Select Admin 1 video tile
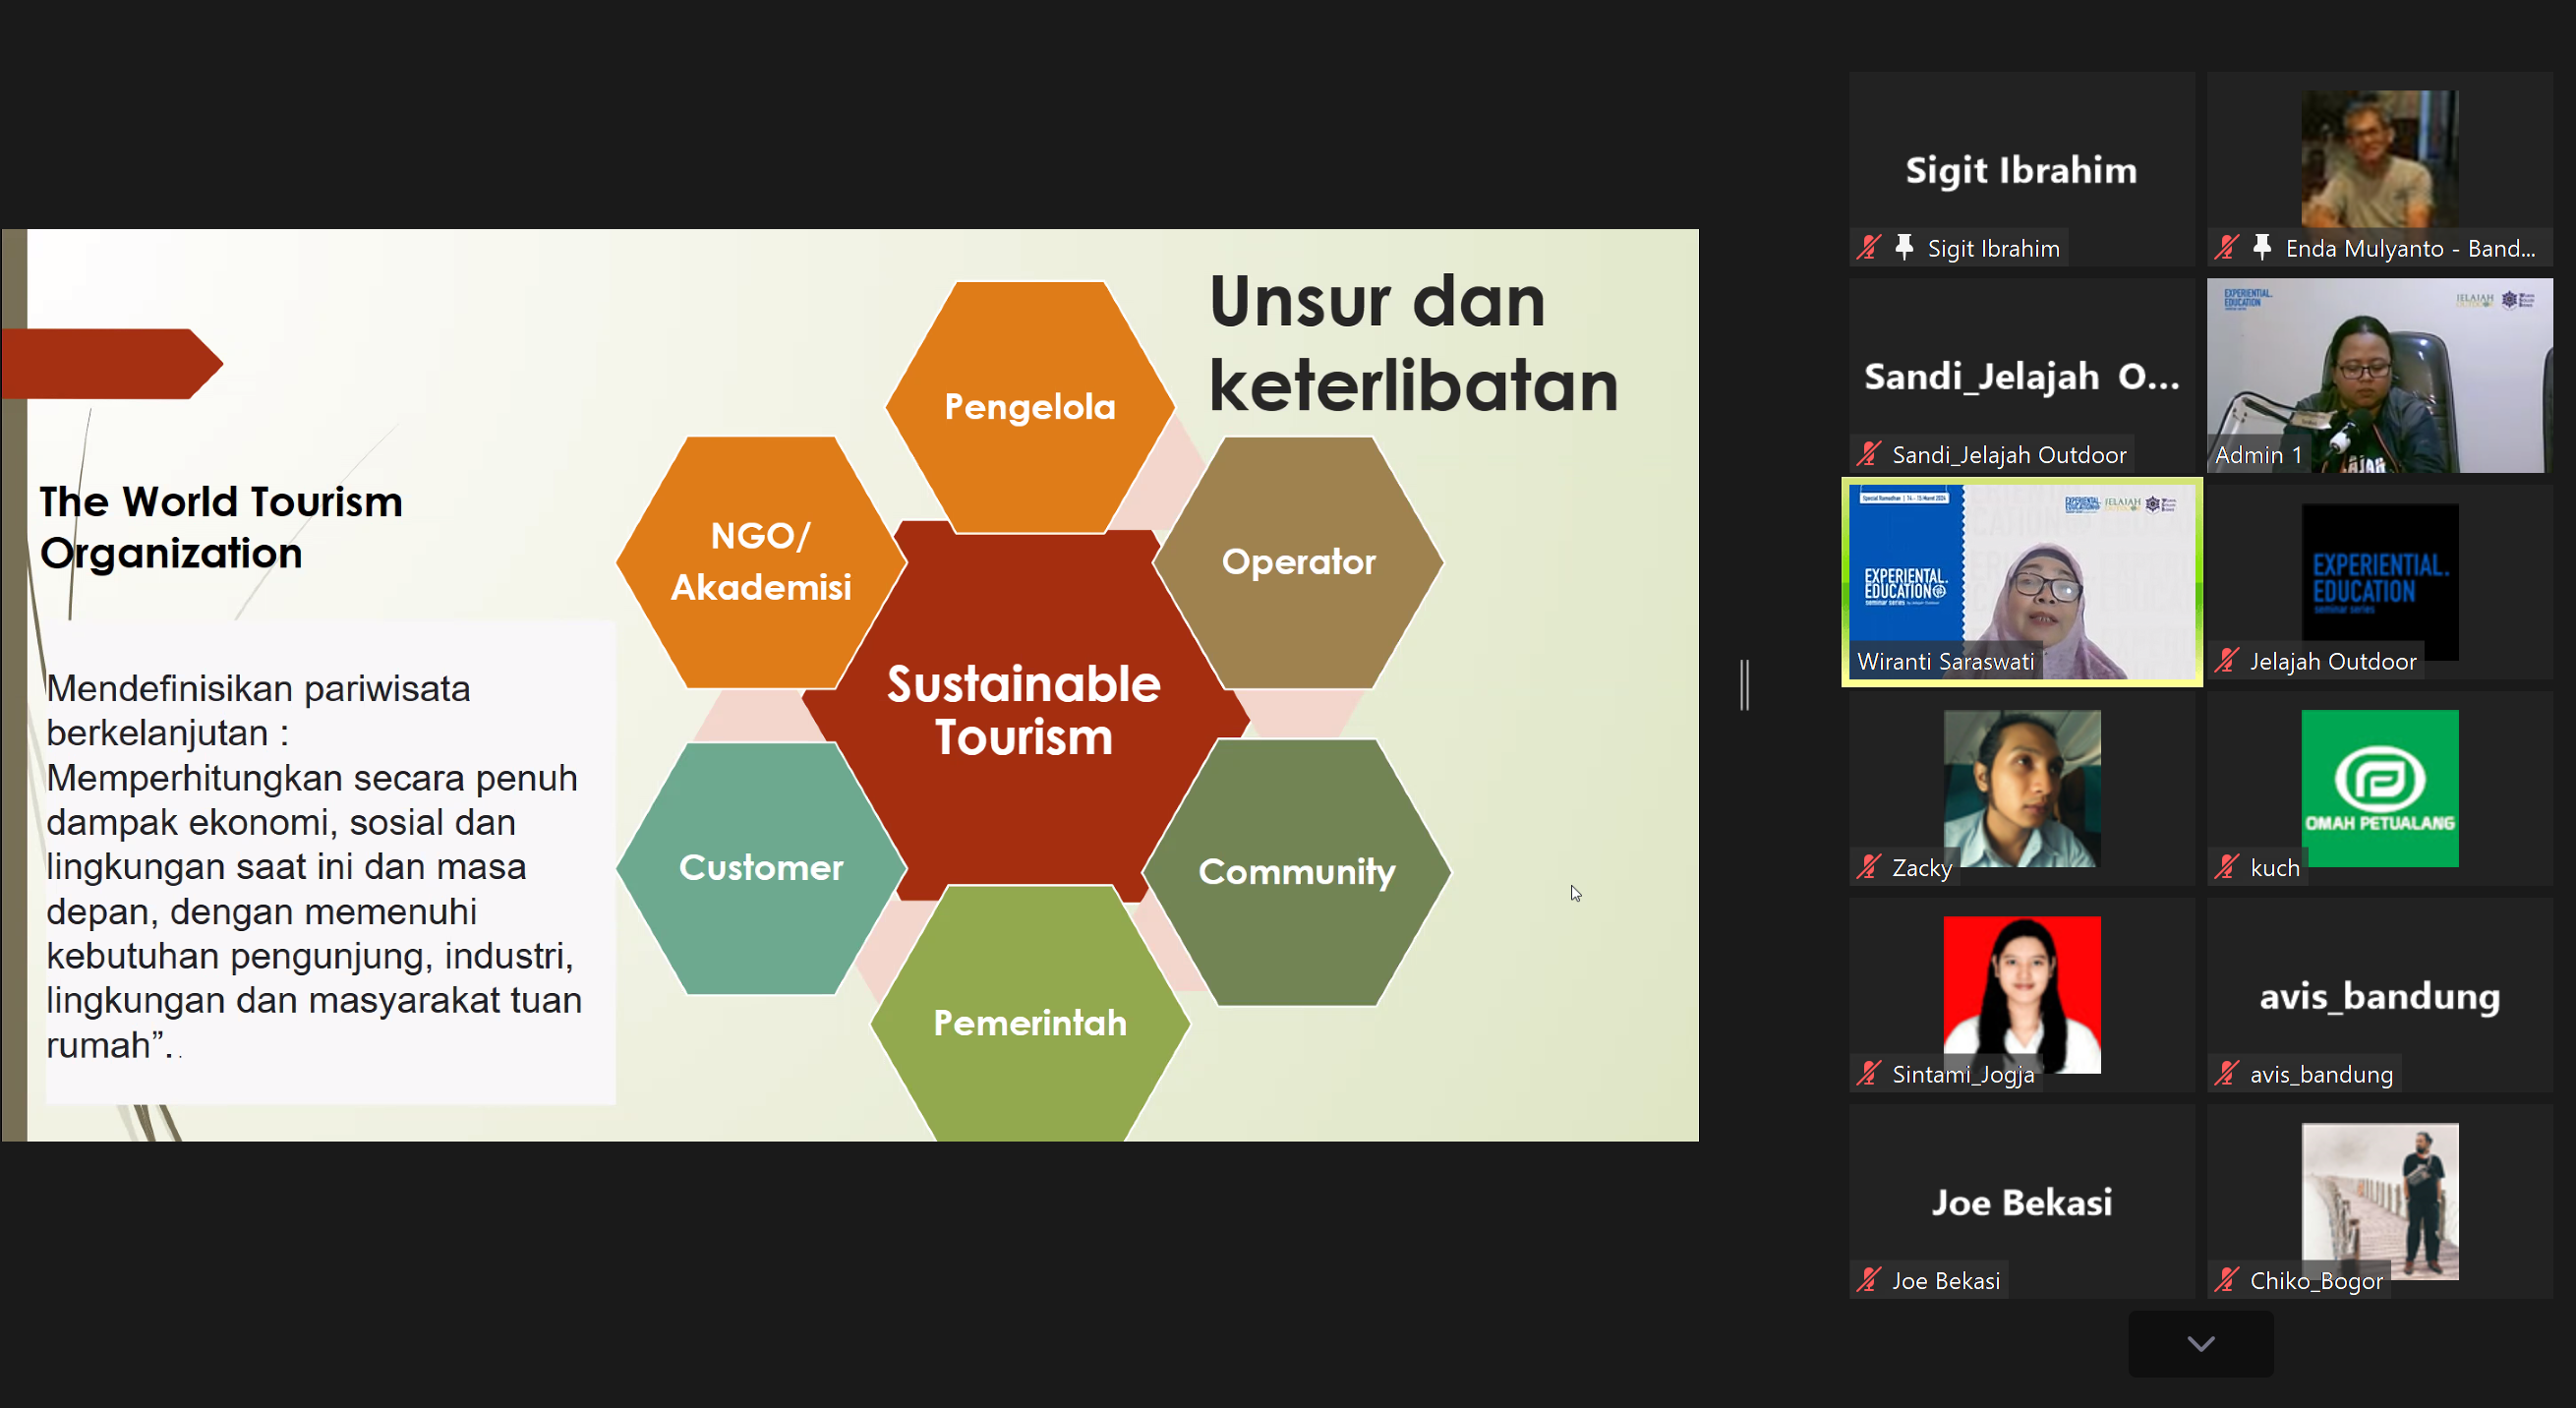Image resolution: width=2576 pixels, height=1408 pixels. pyautogui.click(x=2379, y=375)
